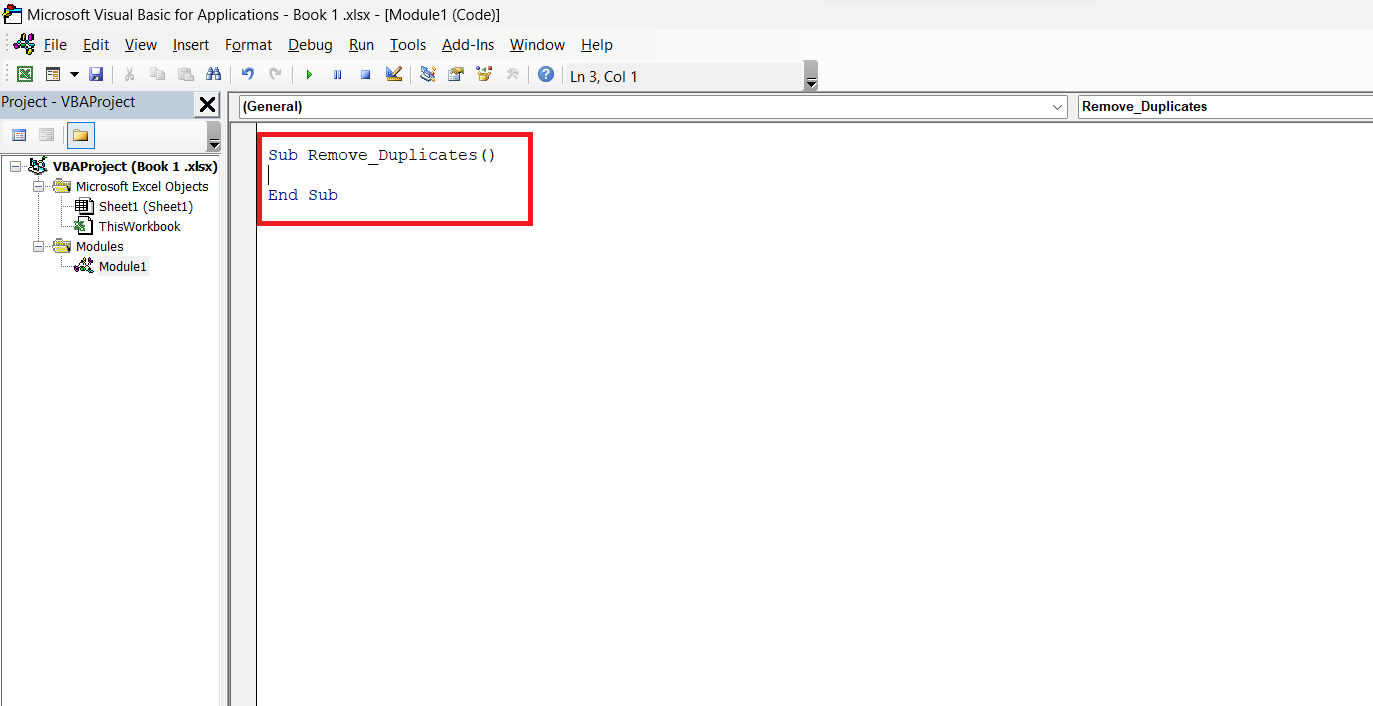Open the Insert menu
Screen dimensions: 1373x706
(x=191, y=45)
